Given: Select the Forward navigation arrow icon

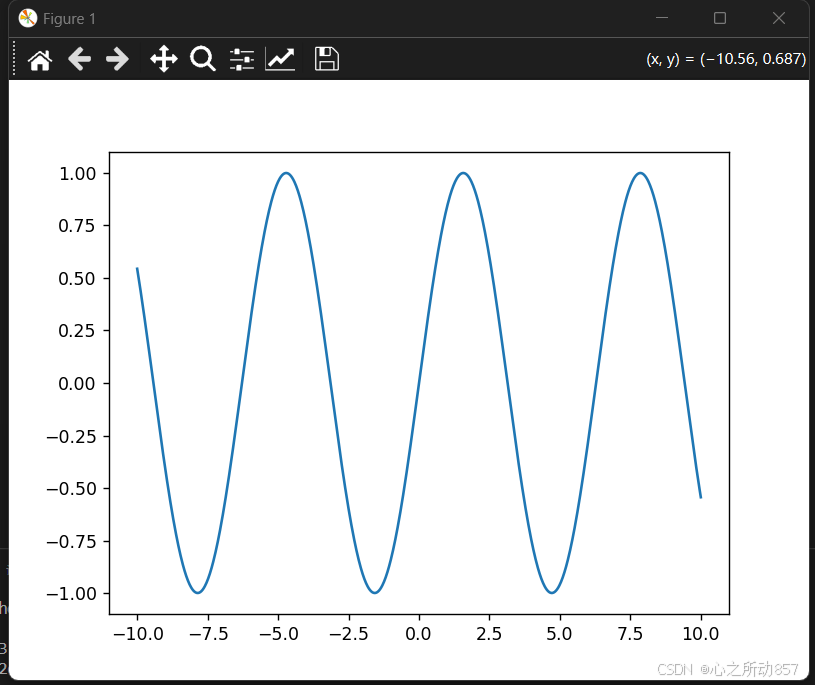Looking at the screenshot, I should click(117, 59).
